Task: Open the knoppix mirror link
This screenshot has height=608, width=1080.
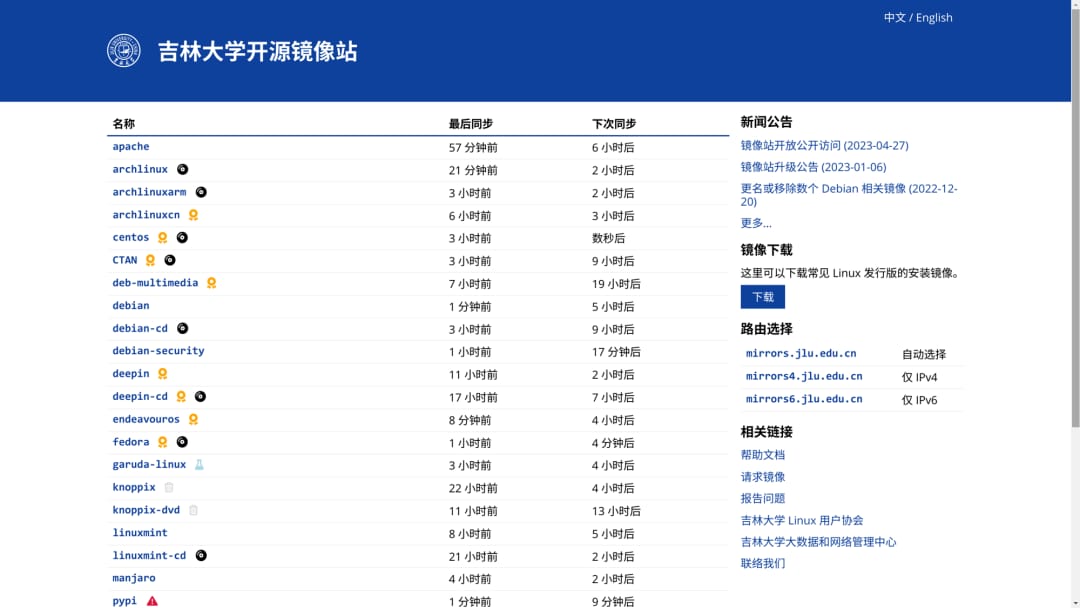Action: point(134,488)
